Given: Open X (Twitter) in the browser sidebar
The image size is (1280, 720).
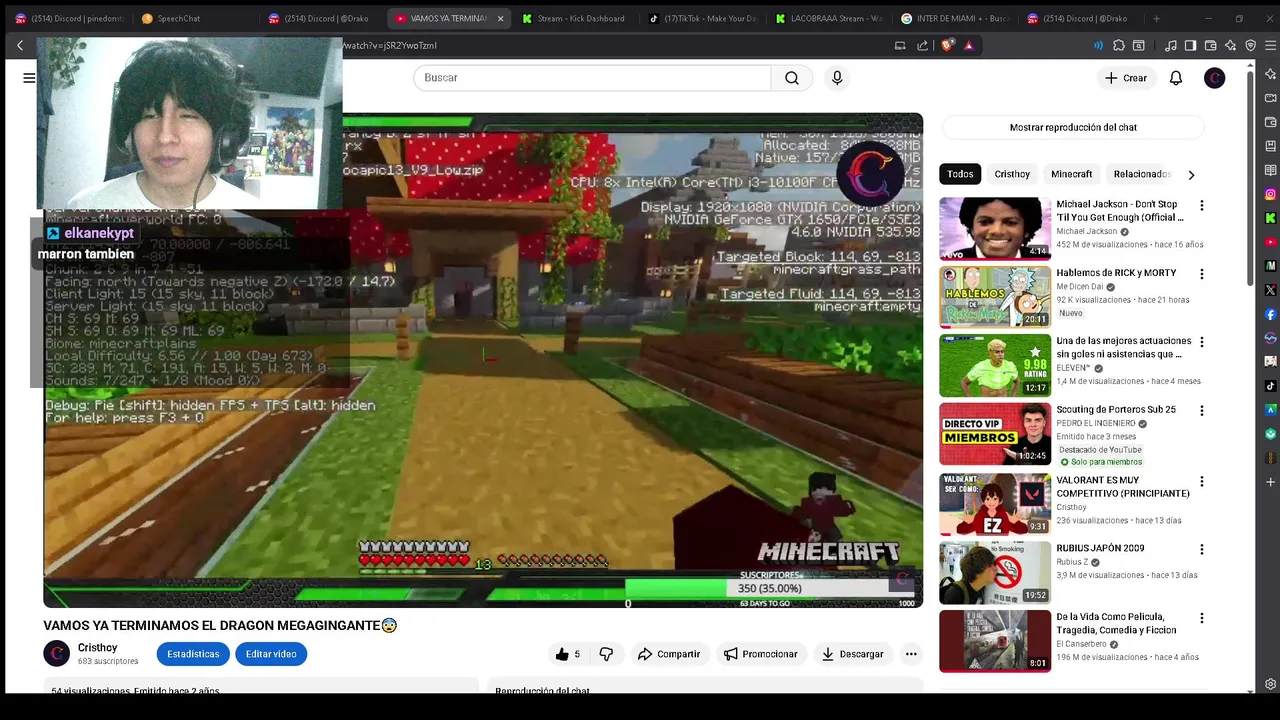Looking at the screenshot, I should pyautogui.click(x=1271, y=290).
